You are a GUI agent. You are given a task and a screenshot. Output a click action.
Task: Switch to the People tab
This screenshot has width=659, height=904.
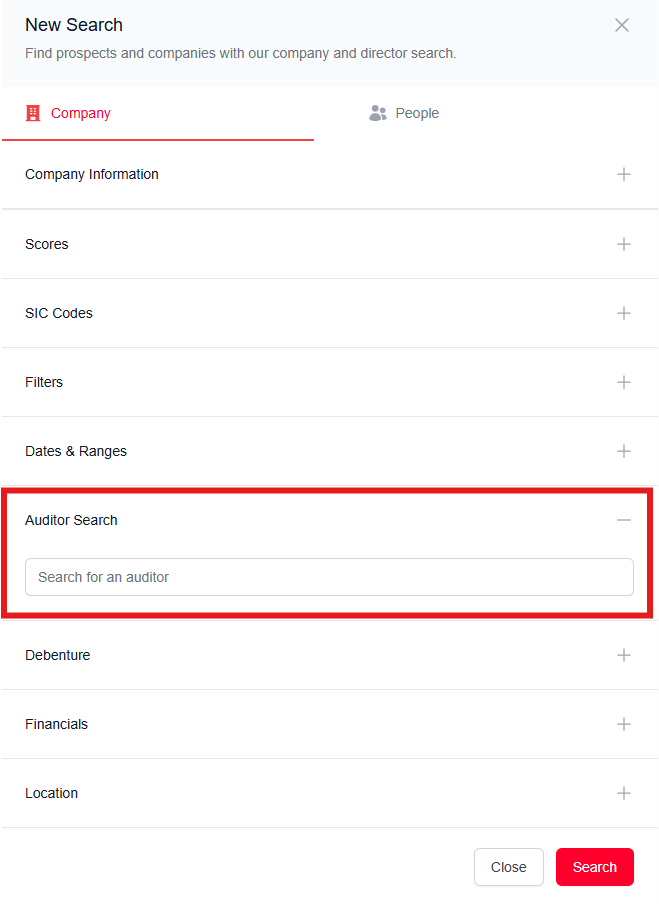click(x=416, y=113)
